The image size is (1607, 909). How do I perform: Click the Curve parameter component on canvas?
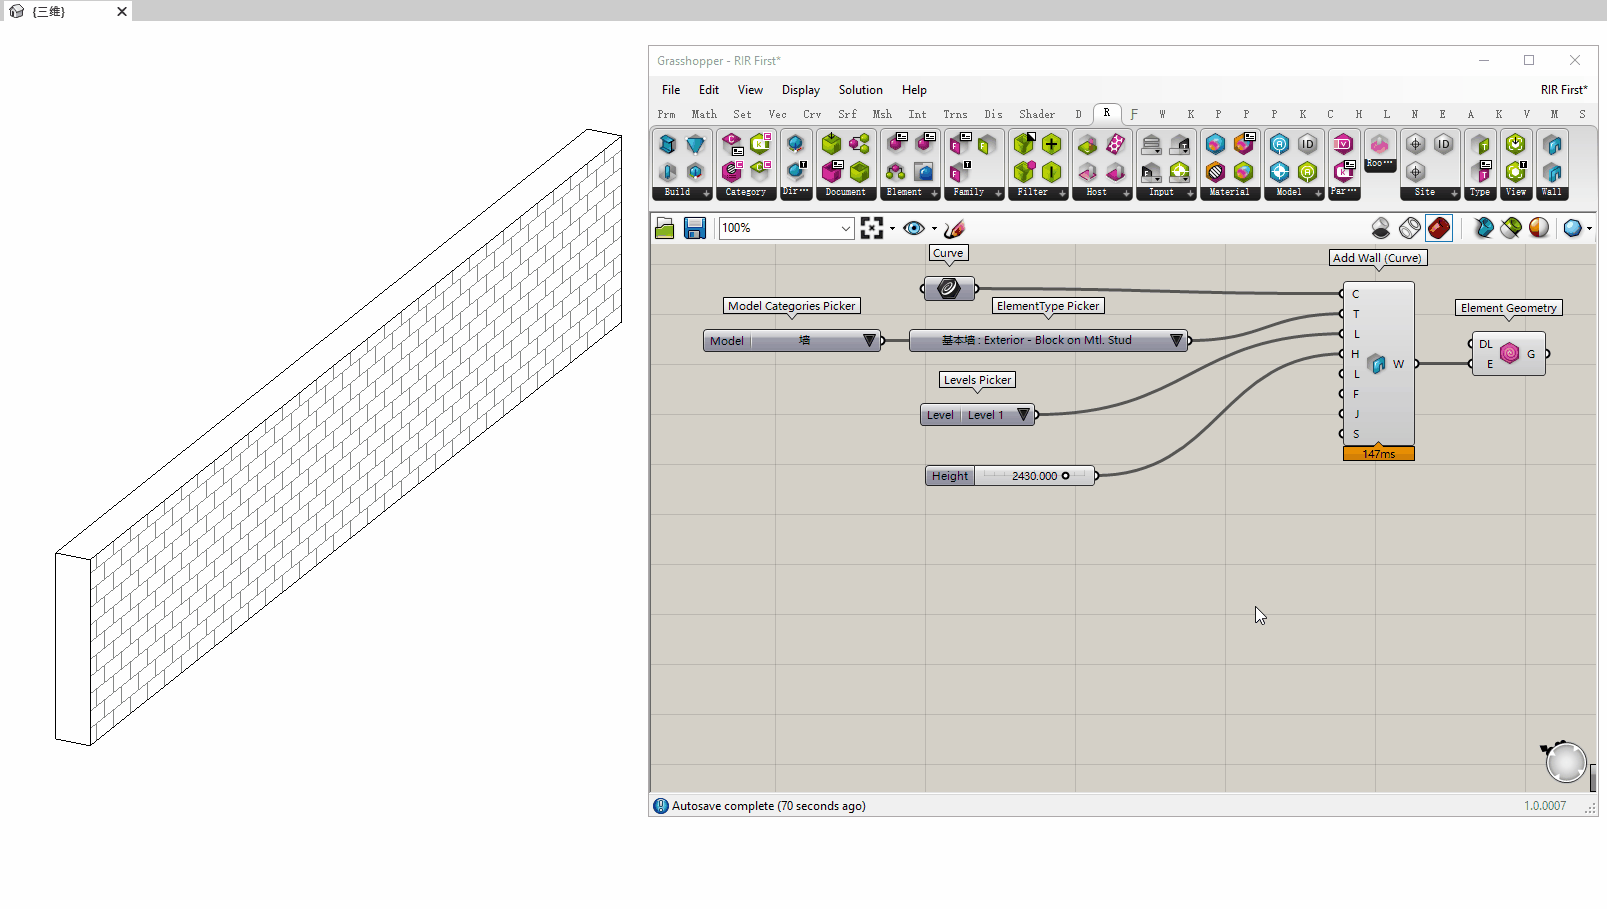tap(948, 289)
